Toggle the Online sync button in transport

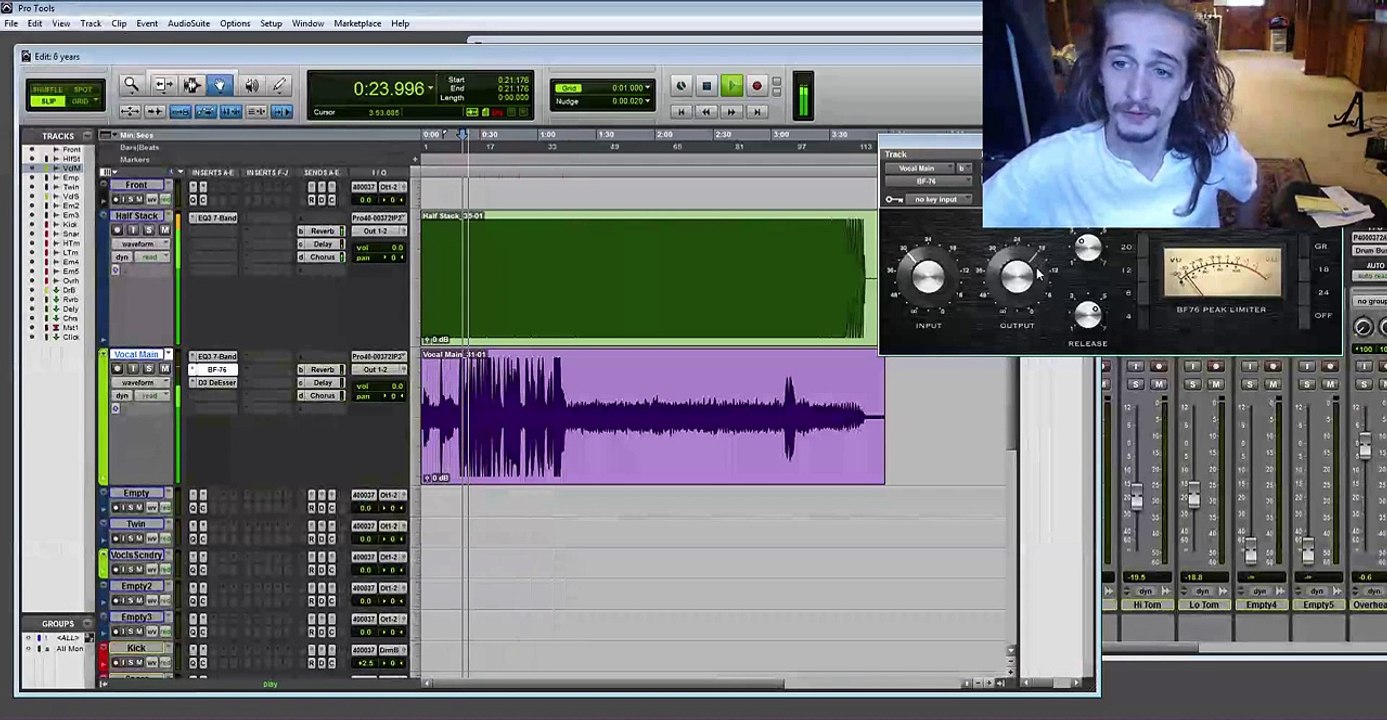(681, 87)
